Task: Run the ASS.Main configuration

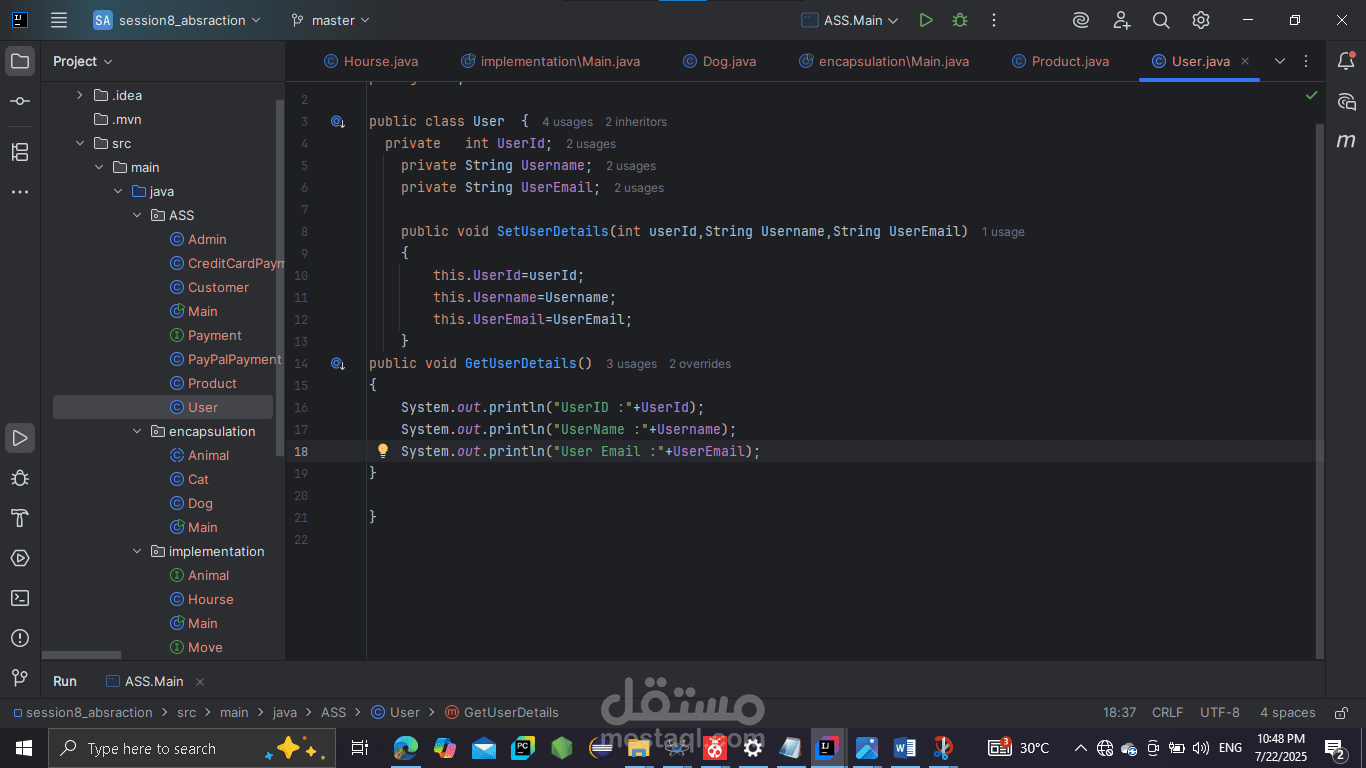Action: pos(926,20)
